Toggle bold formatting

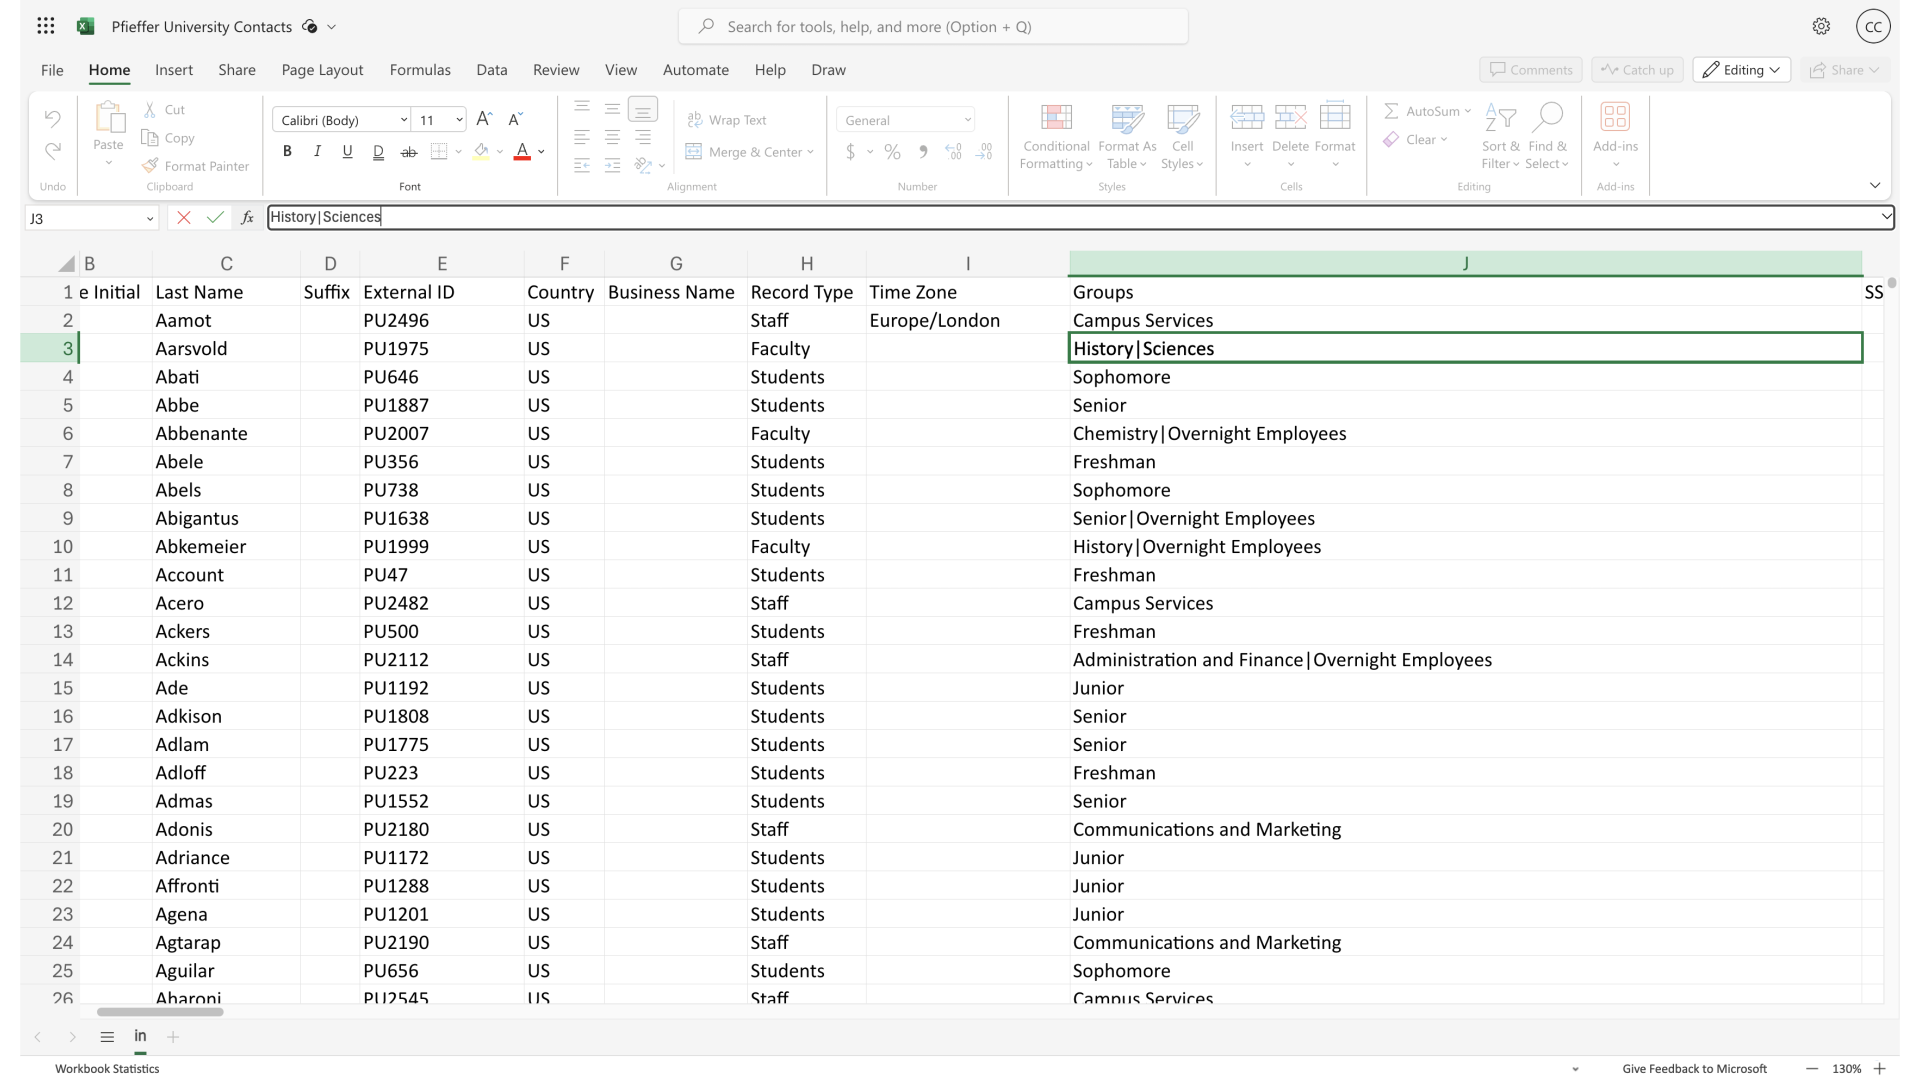[x=287, y=151]
